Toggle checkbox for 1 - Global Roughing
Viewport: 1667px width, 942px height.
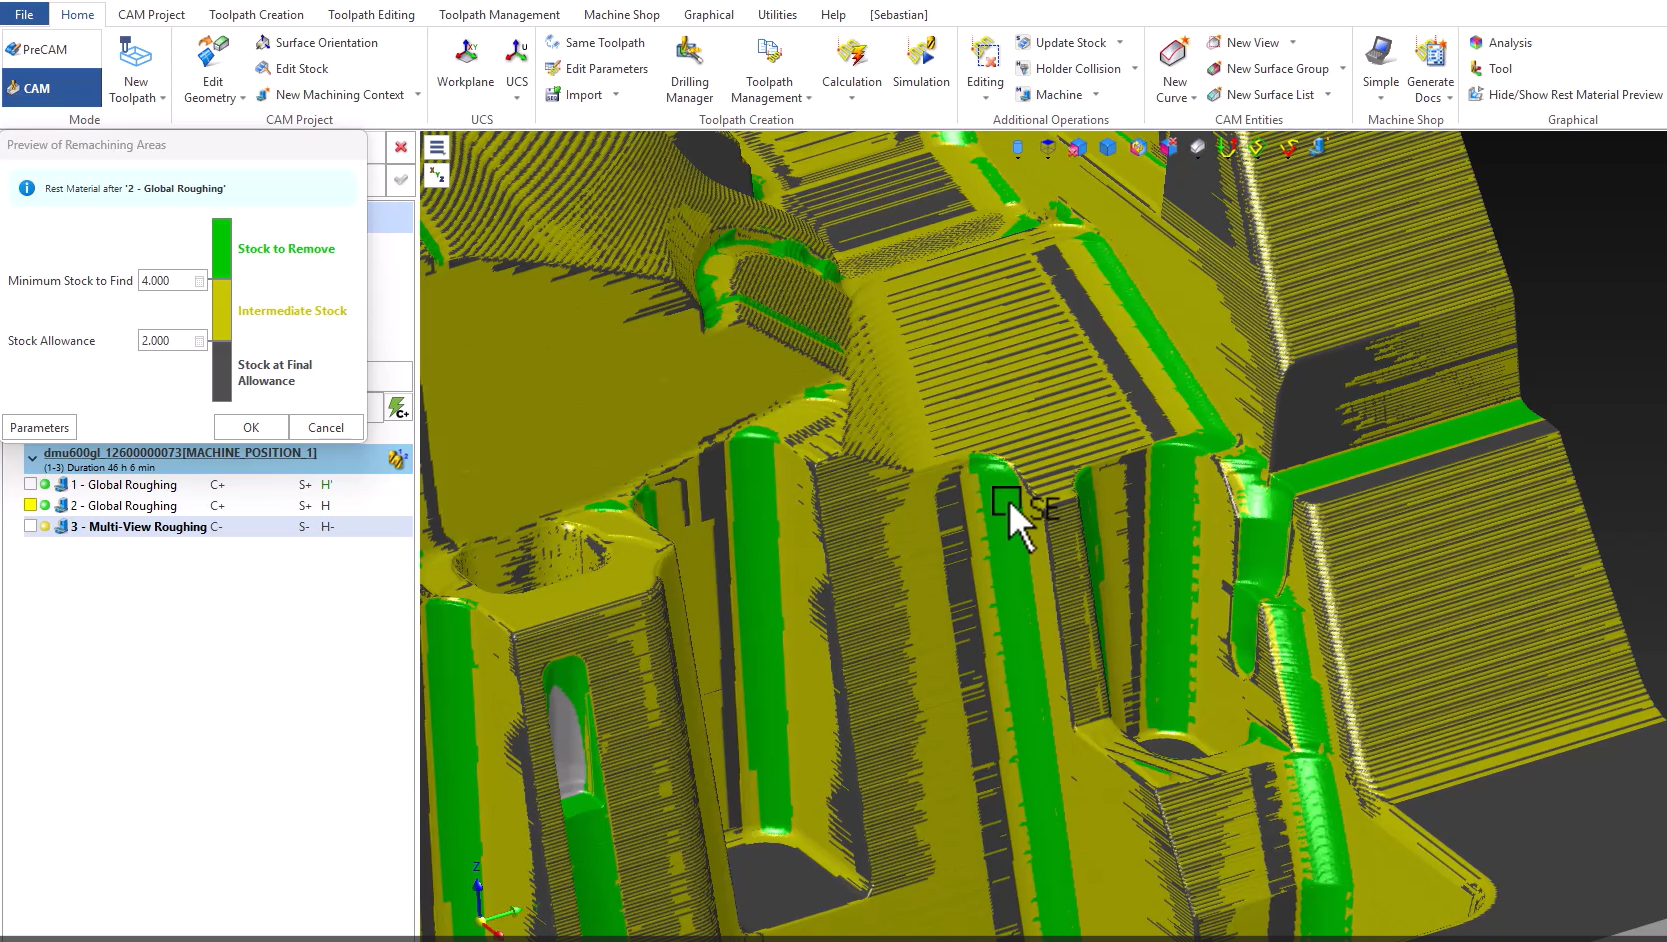(30, 484)
